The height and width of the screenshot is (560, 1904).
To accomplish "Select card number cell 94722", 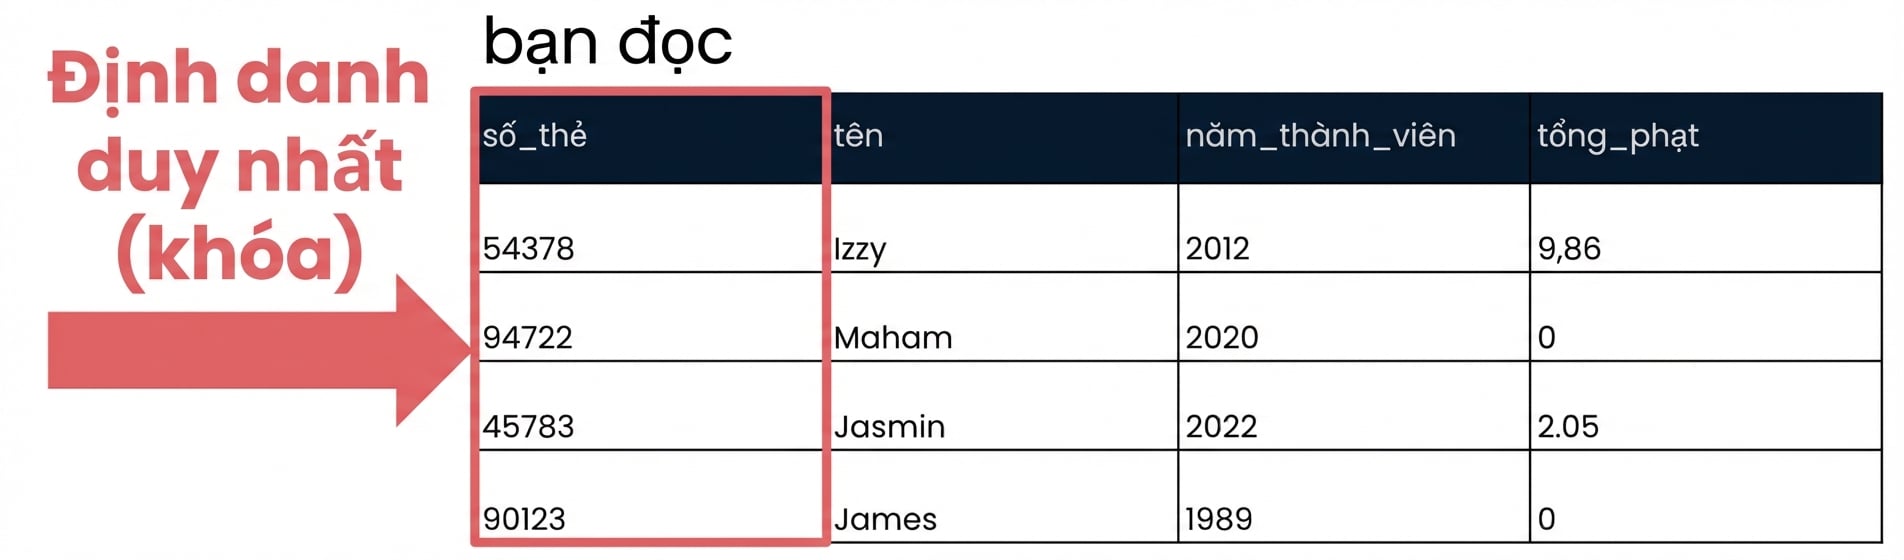I will tap(650, 317).
